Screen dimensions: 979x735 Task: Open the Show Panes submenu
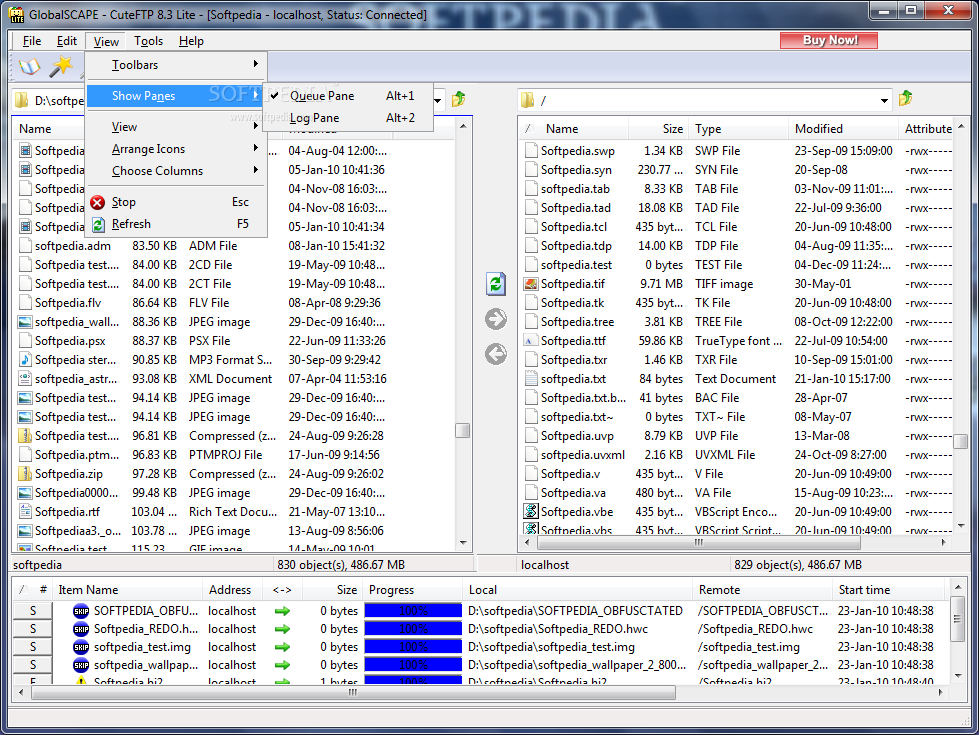[176, 96]
